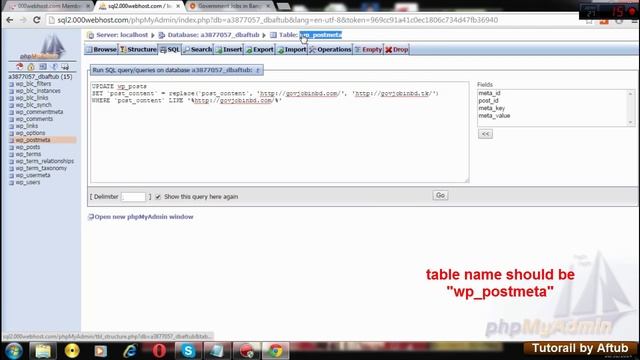Open Skype from the taskbar

point(188,351)
